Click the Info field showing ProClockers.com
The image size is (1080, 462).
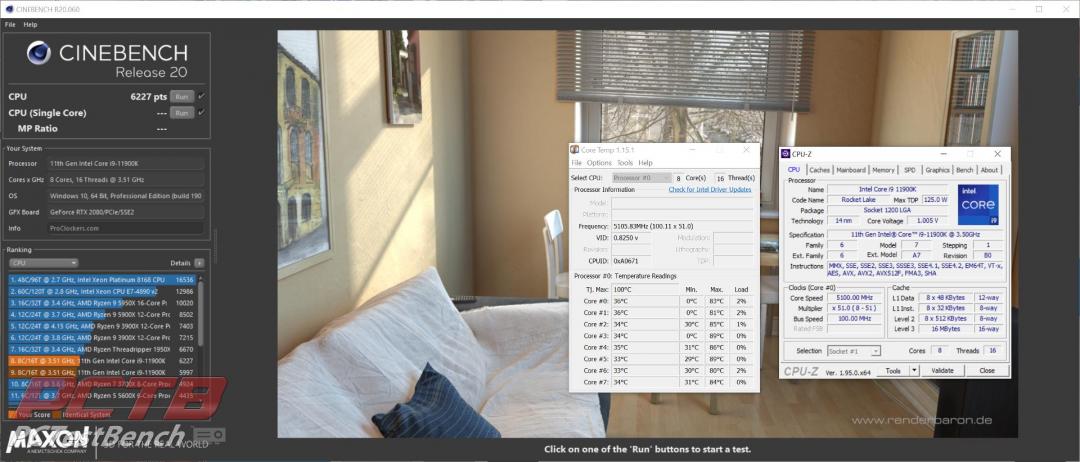126,228
